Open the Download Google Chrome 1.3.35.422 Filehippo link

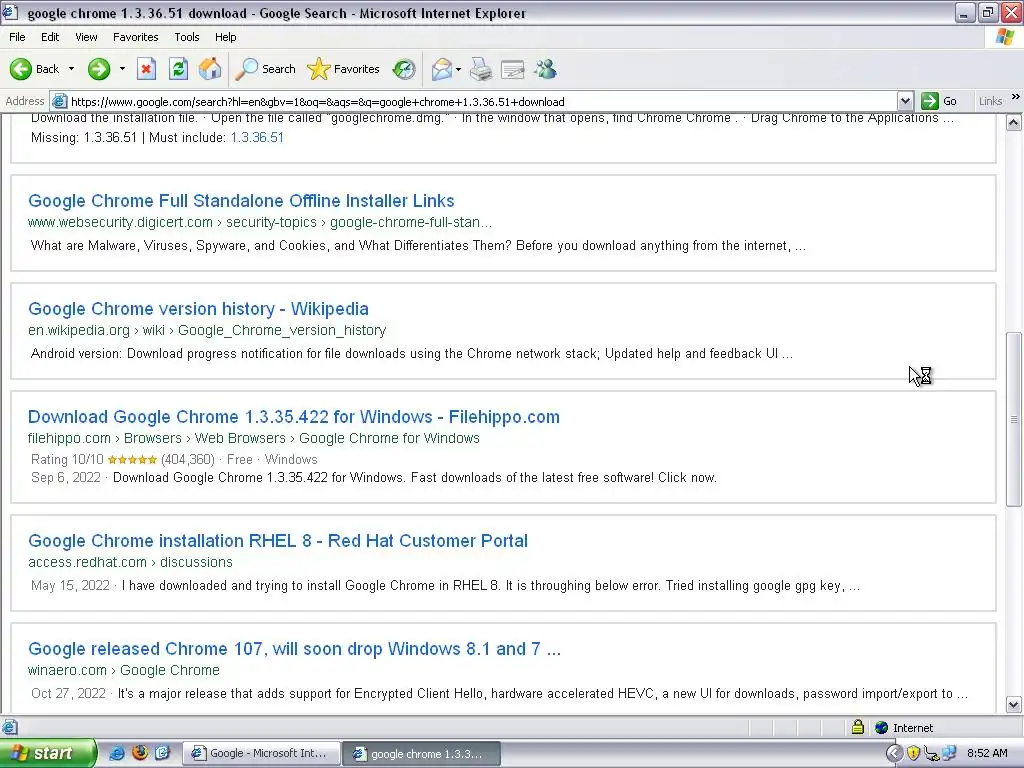[x=293, y=417]
